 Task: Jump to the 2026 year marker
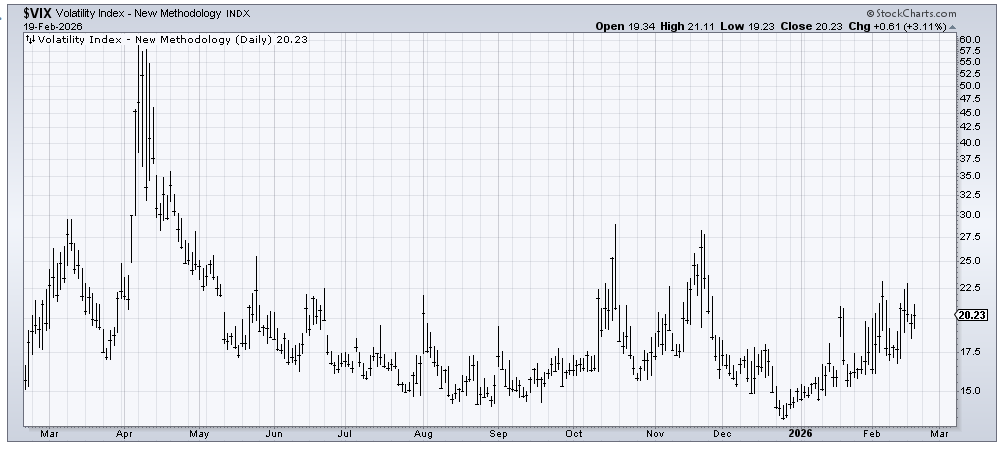(799, 435)
